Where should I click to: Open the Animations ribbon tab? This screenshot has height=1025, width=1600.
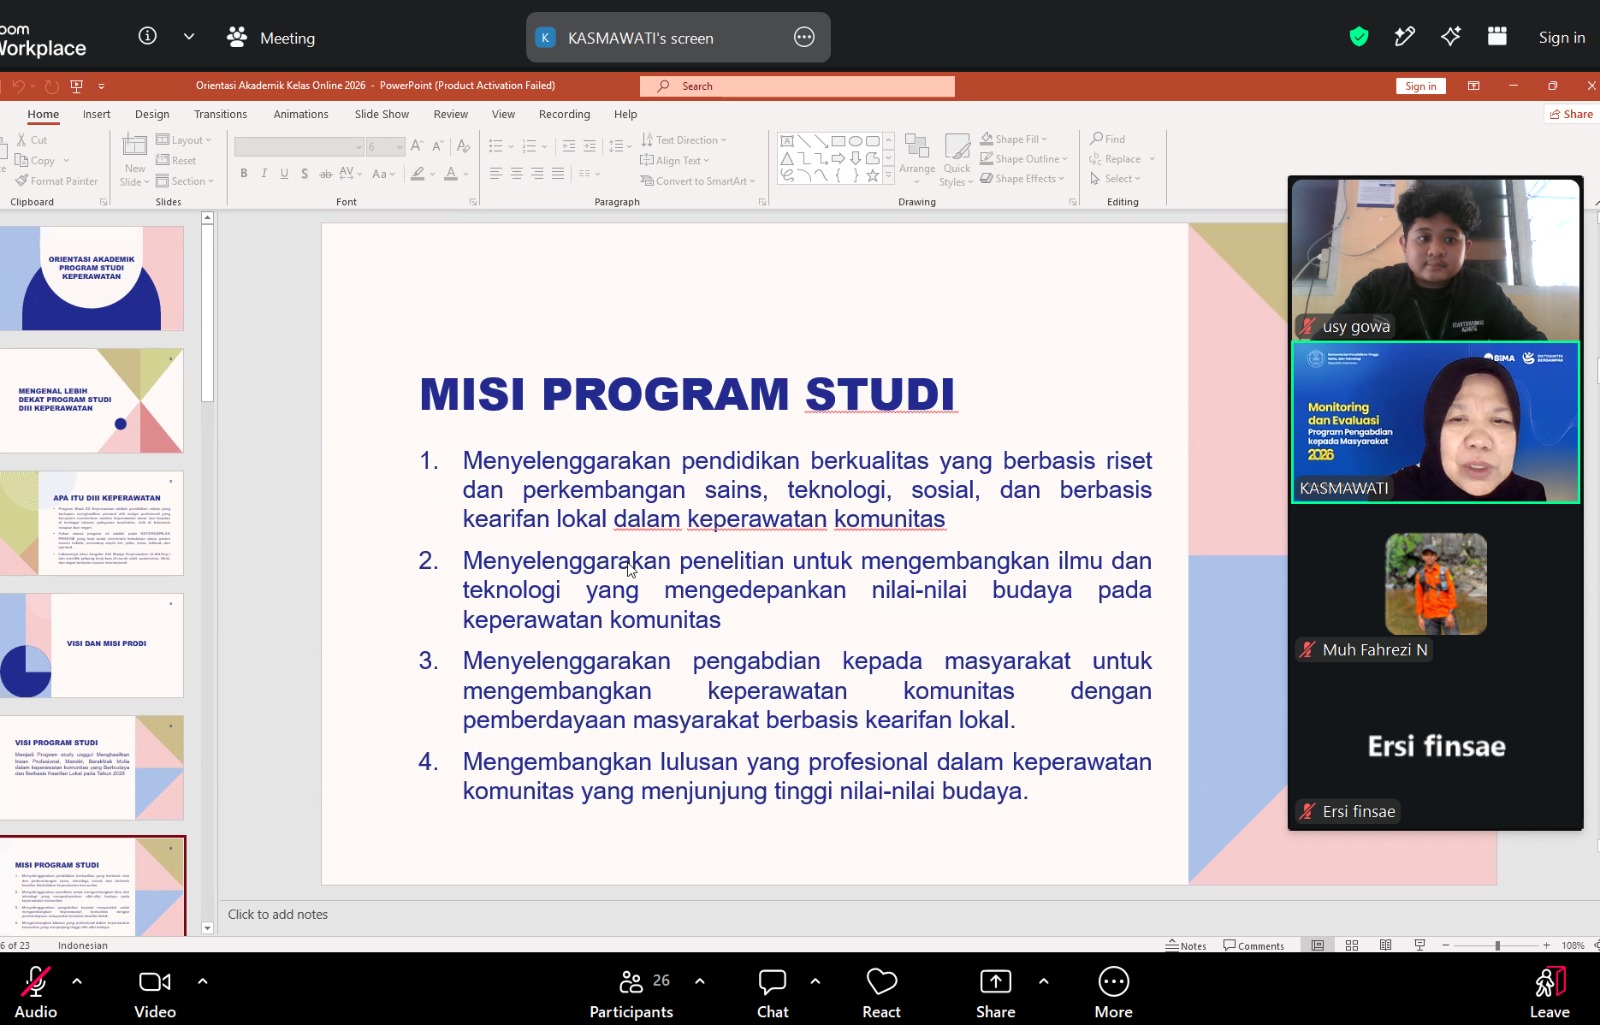tap(301, 114)
